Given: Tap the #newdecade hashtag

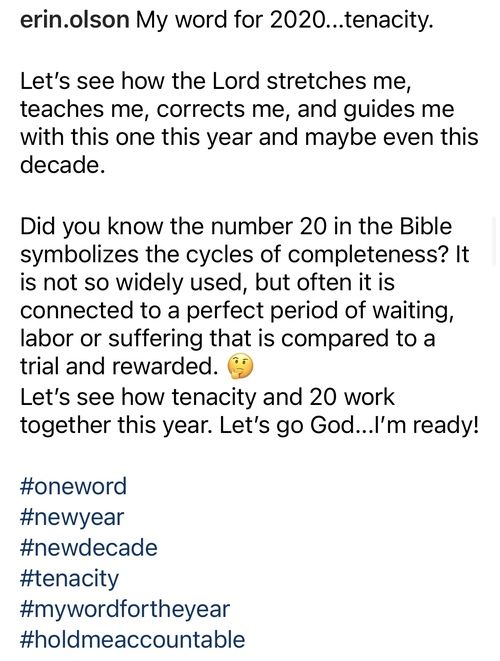Looking at the screenshot, I should 89,548.
